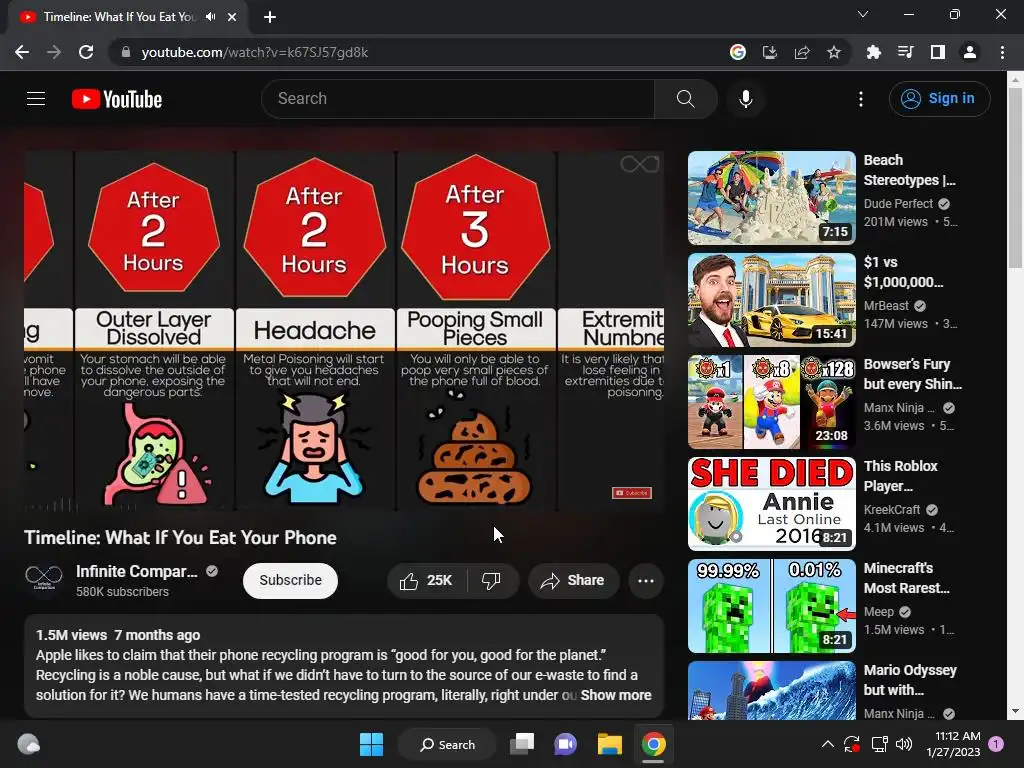Screen dimensions: 1024x768
Task: Open Minecraft's Most Rarest thumbnail
Action: (x=771, y=605)
